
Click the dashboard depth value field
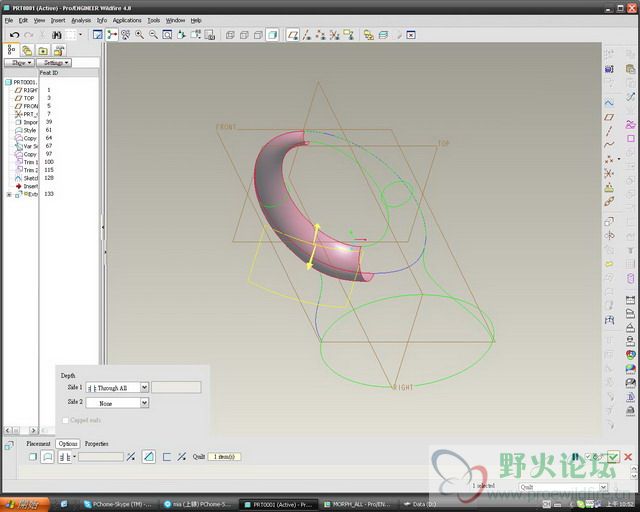[x=101, y=456]
